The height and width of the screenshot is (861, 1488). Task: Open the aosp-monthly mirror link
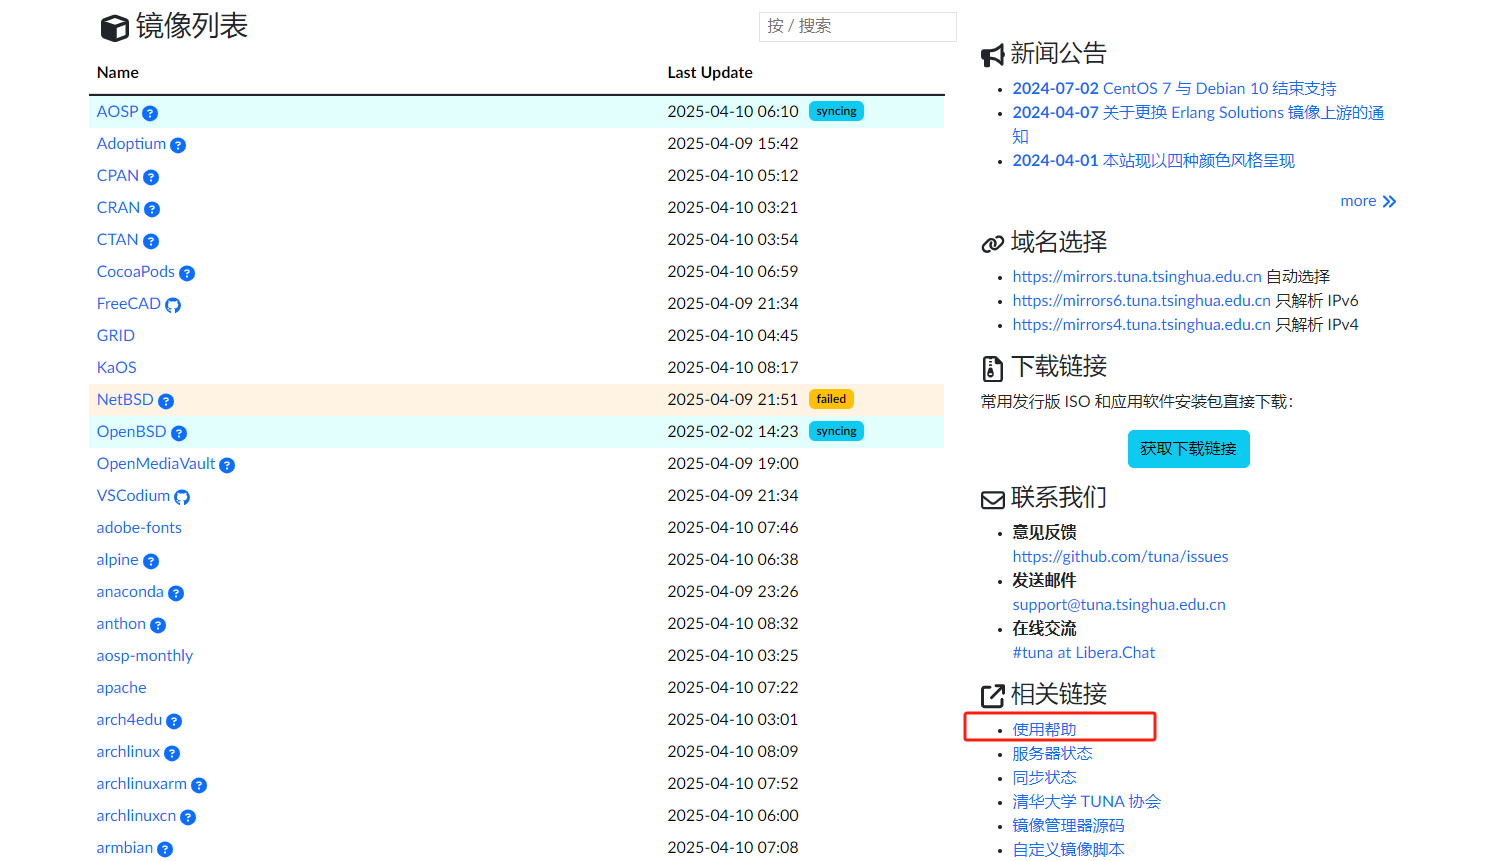coord(145,655)
